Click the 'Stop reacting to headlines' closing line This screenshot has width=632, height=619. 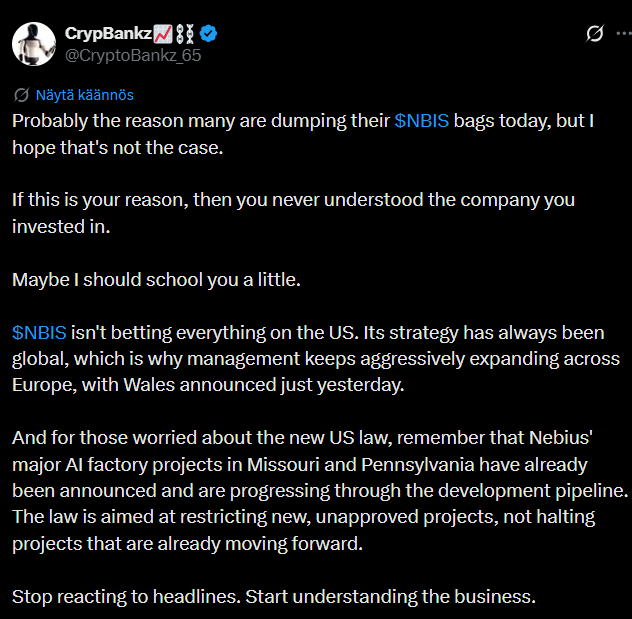point(274,596)
